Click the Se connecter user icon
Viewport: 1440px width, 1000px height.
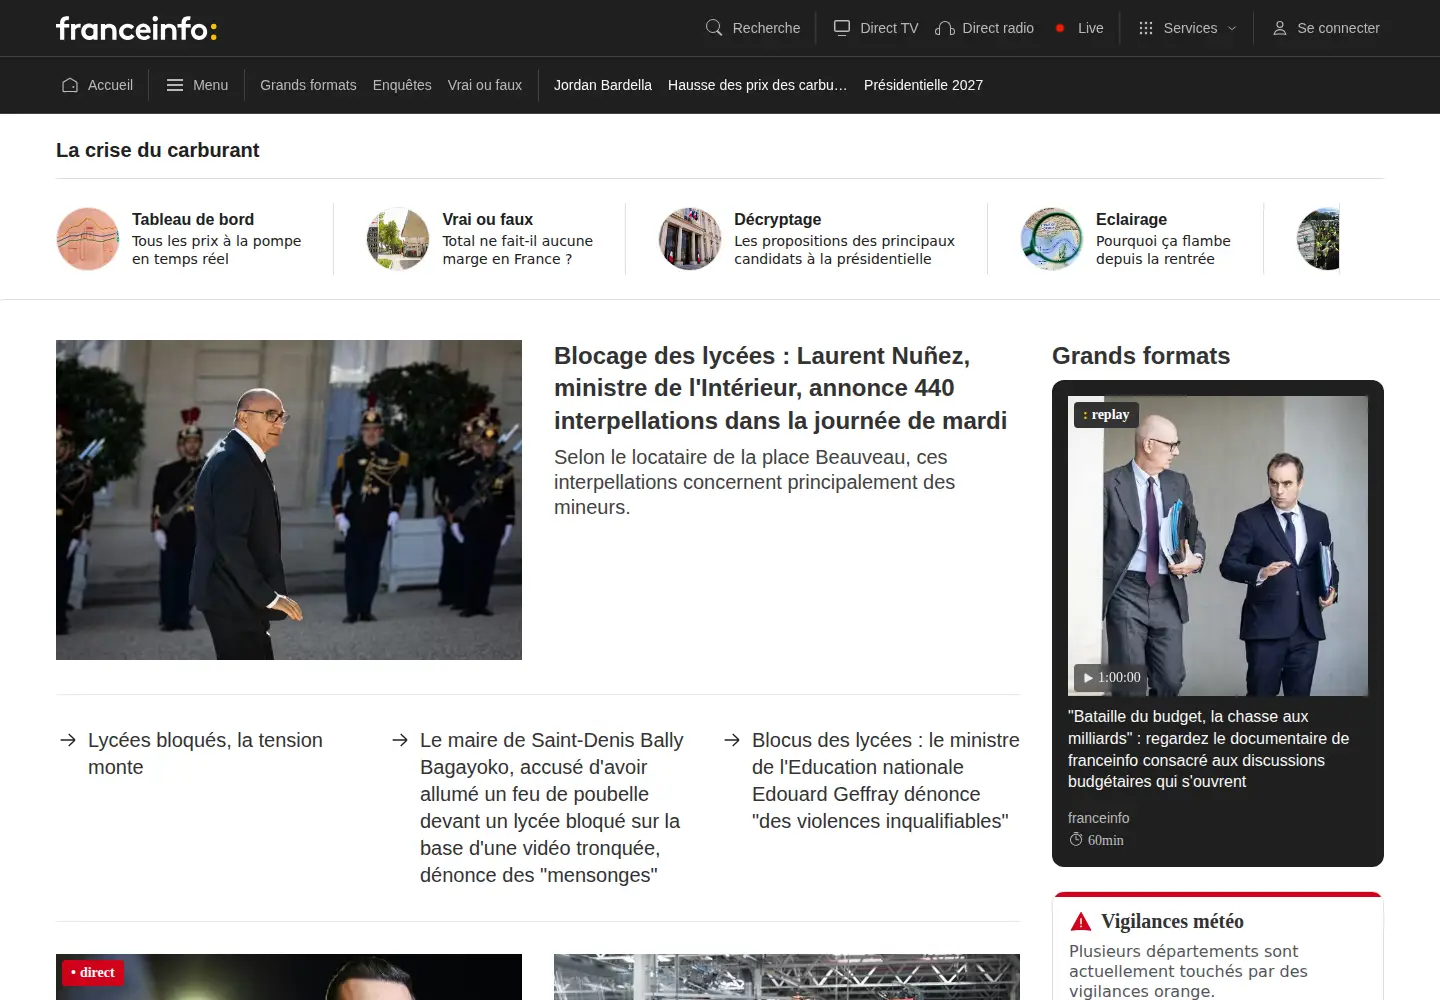pyautogui.click(x=1280, y=28)
